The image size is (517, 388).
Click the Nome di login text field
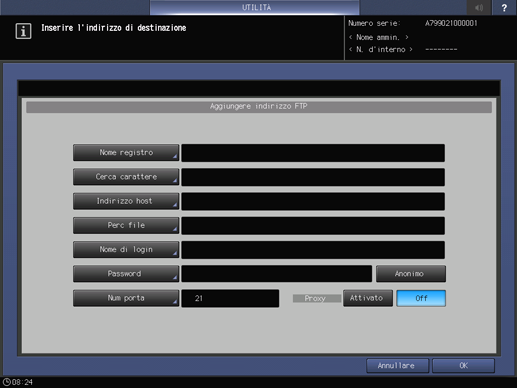click(313, 250)
